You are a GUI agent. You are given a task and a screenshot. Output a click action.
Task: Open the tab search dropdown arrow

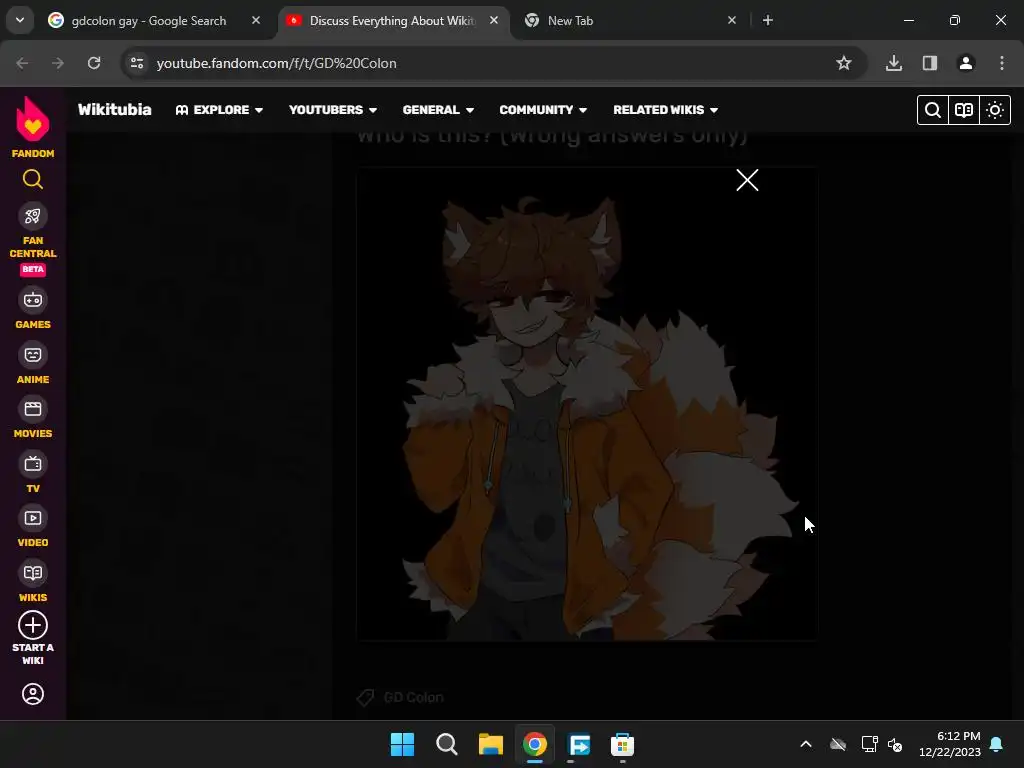coord(20,20)
